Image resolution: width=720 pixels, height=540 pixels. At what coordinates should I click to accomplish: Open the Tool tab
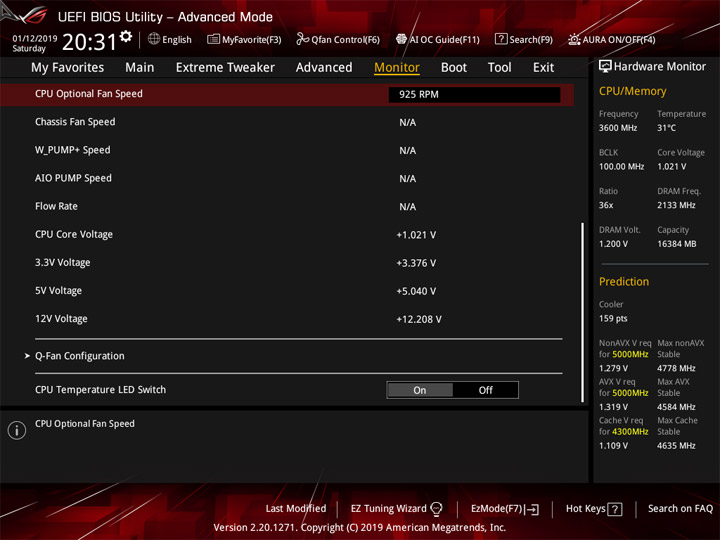click(x=499, y=68)
